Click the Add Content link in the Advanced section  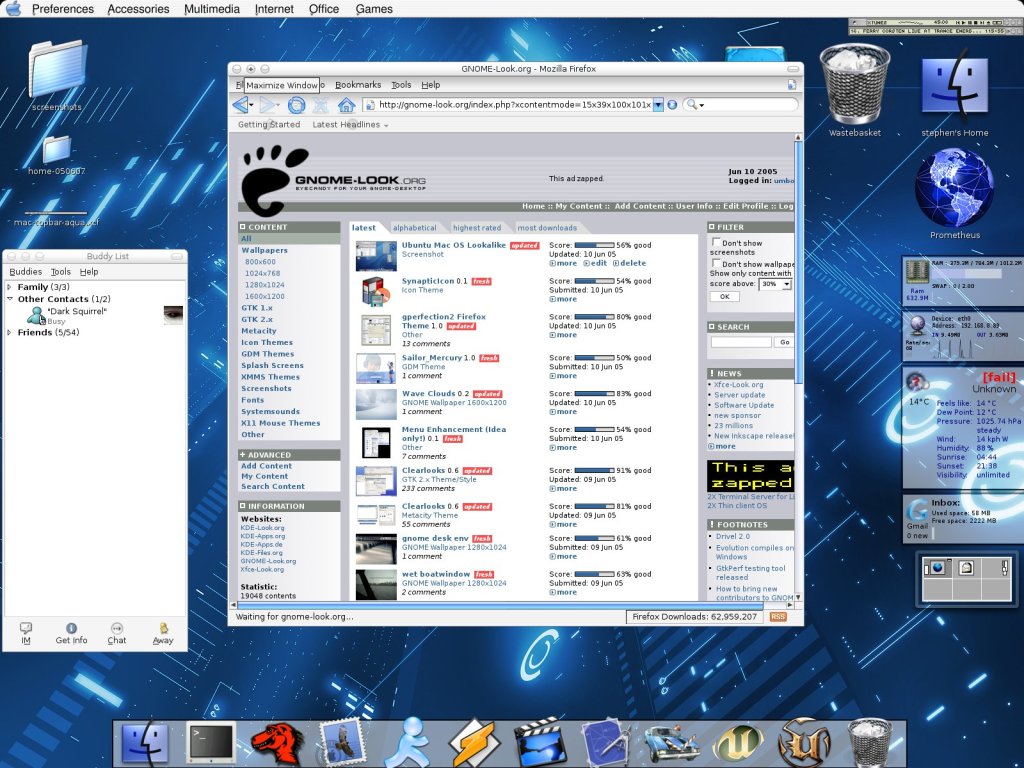[x=266, y=466]
